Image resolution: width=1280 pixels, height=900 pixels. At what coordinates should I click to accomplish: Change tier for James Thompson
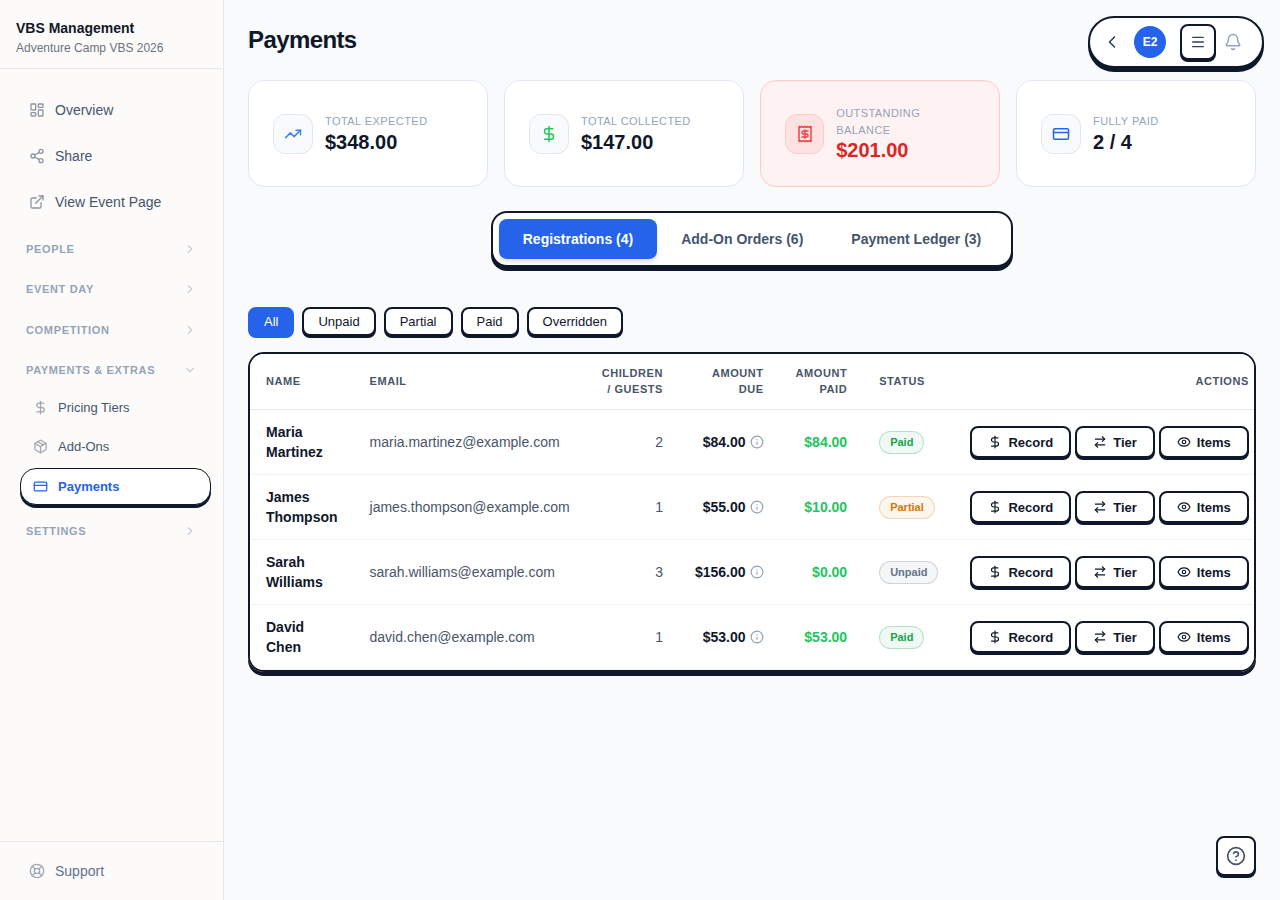pyautogui.click(x=1114, y=507)
